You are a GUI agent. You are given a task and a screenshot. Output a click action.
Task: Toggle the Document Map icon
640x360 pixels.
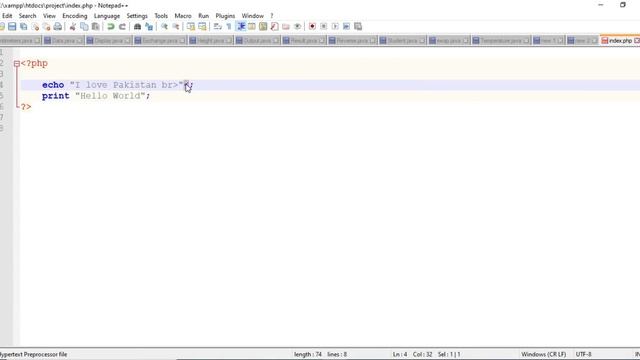tap(263, 27)
